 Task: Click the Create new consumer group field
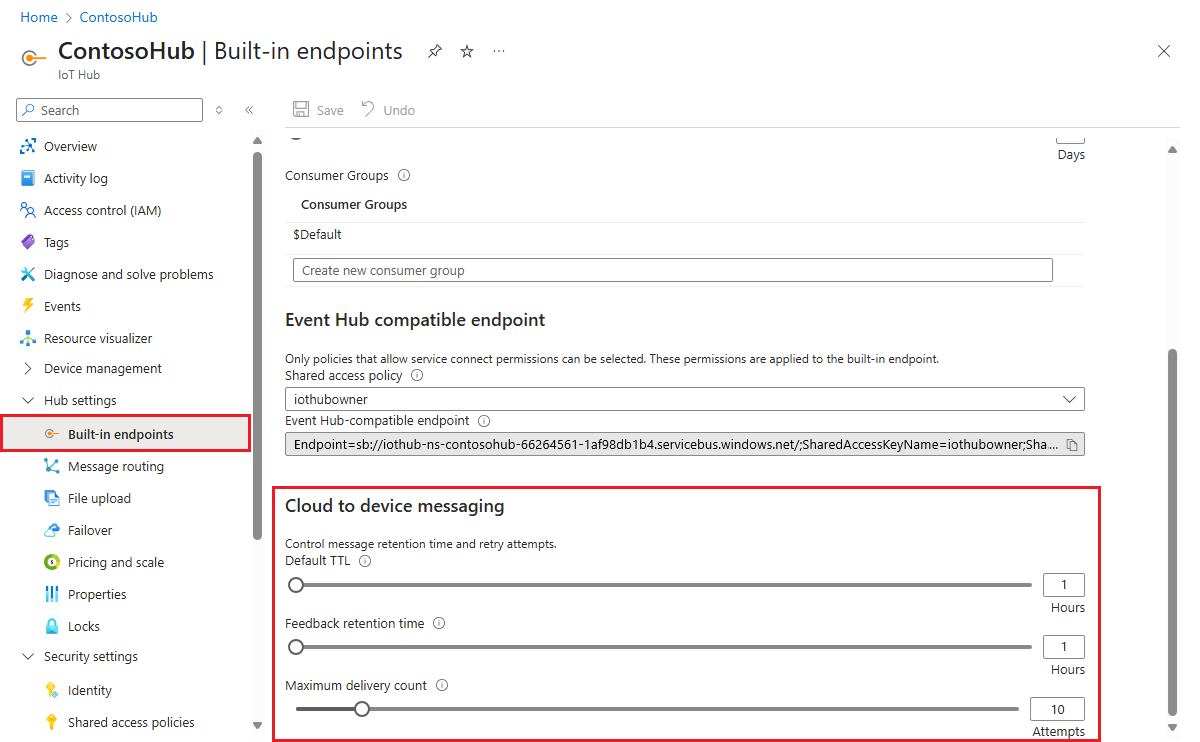tap(672, 269)
